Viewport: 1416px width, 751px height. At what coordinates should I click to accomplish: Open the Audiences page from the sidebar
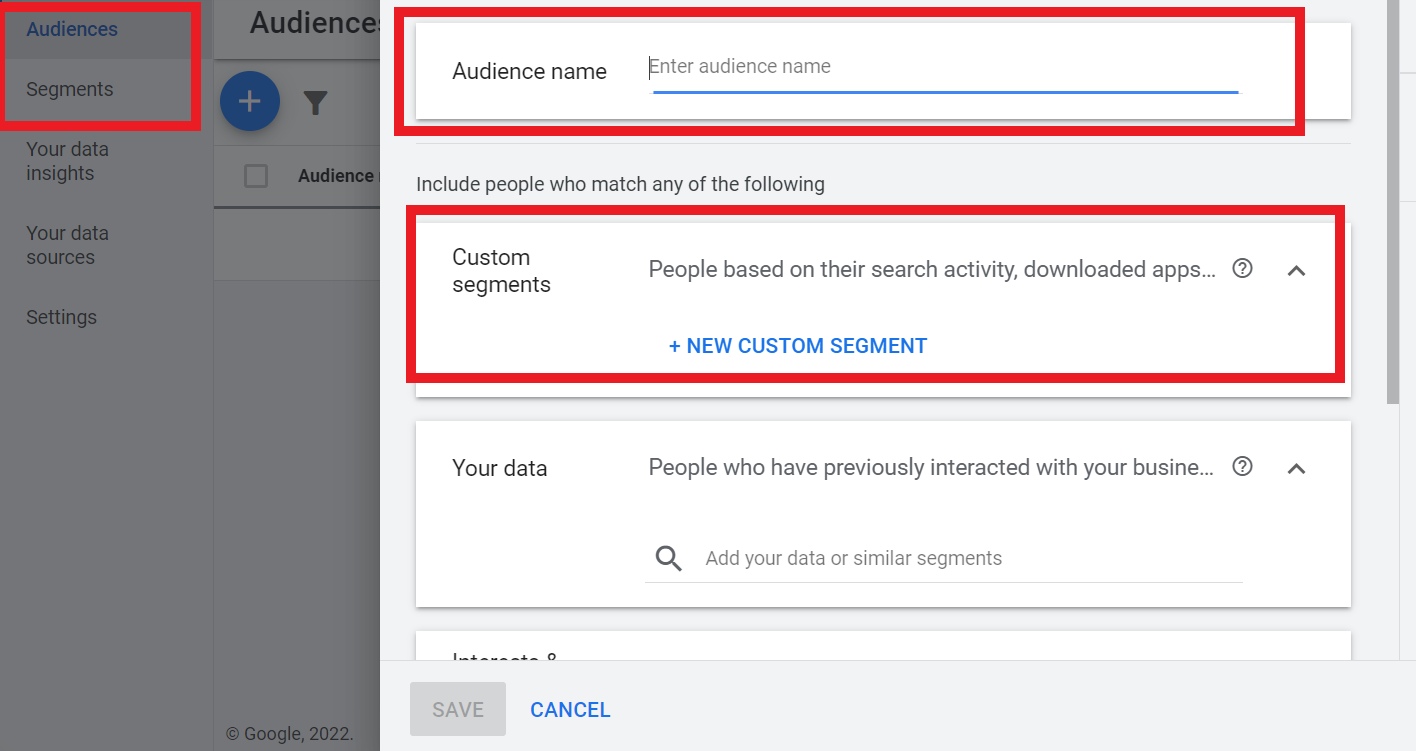72,29
